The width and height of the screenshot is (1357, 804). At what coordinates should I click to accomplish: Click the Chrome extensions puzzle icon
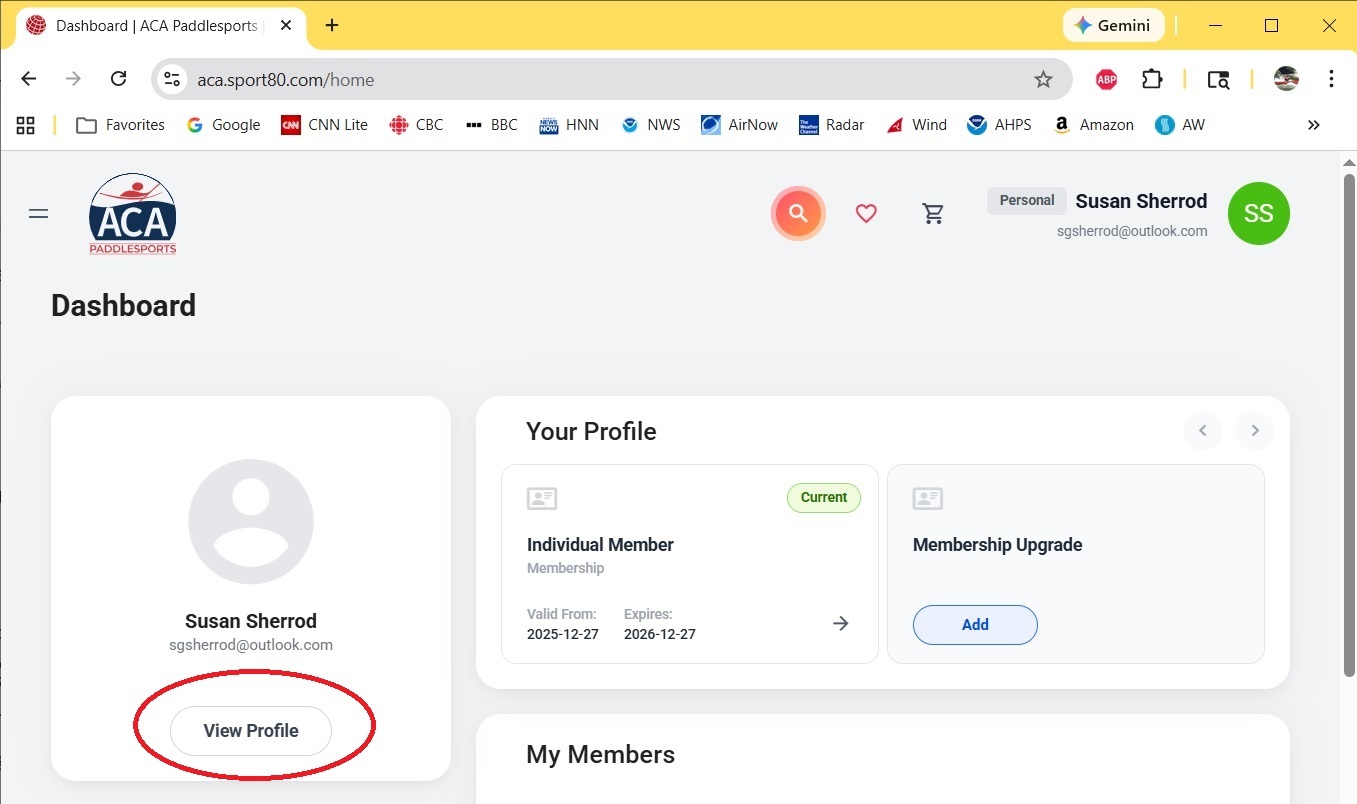[x=1151, y=78]
